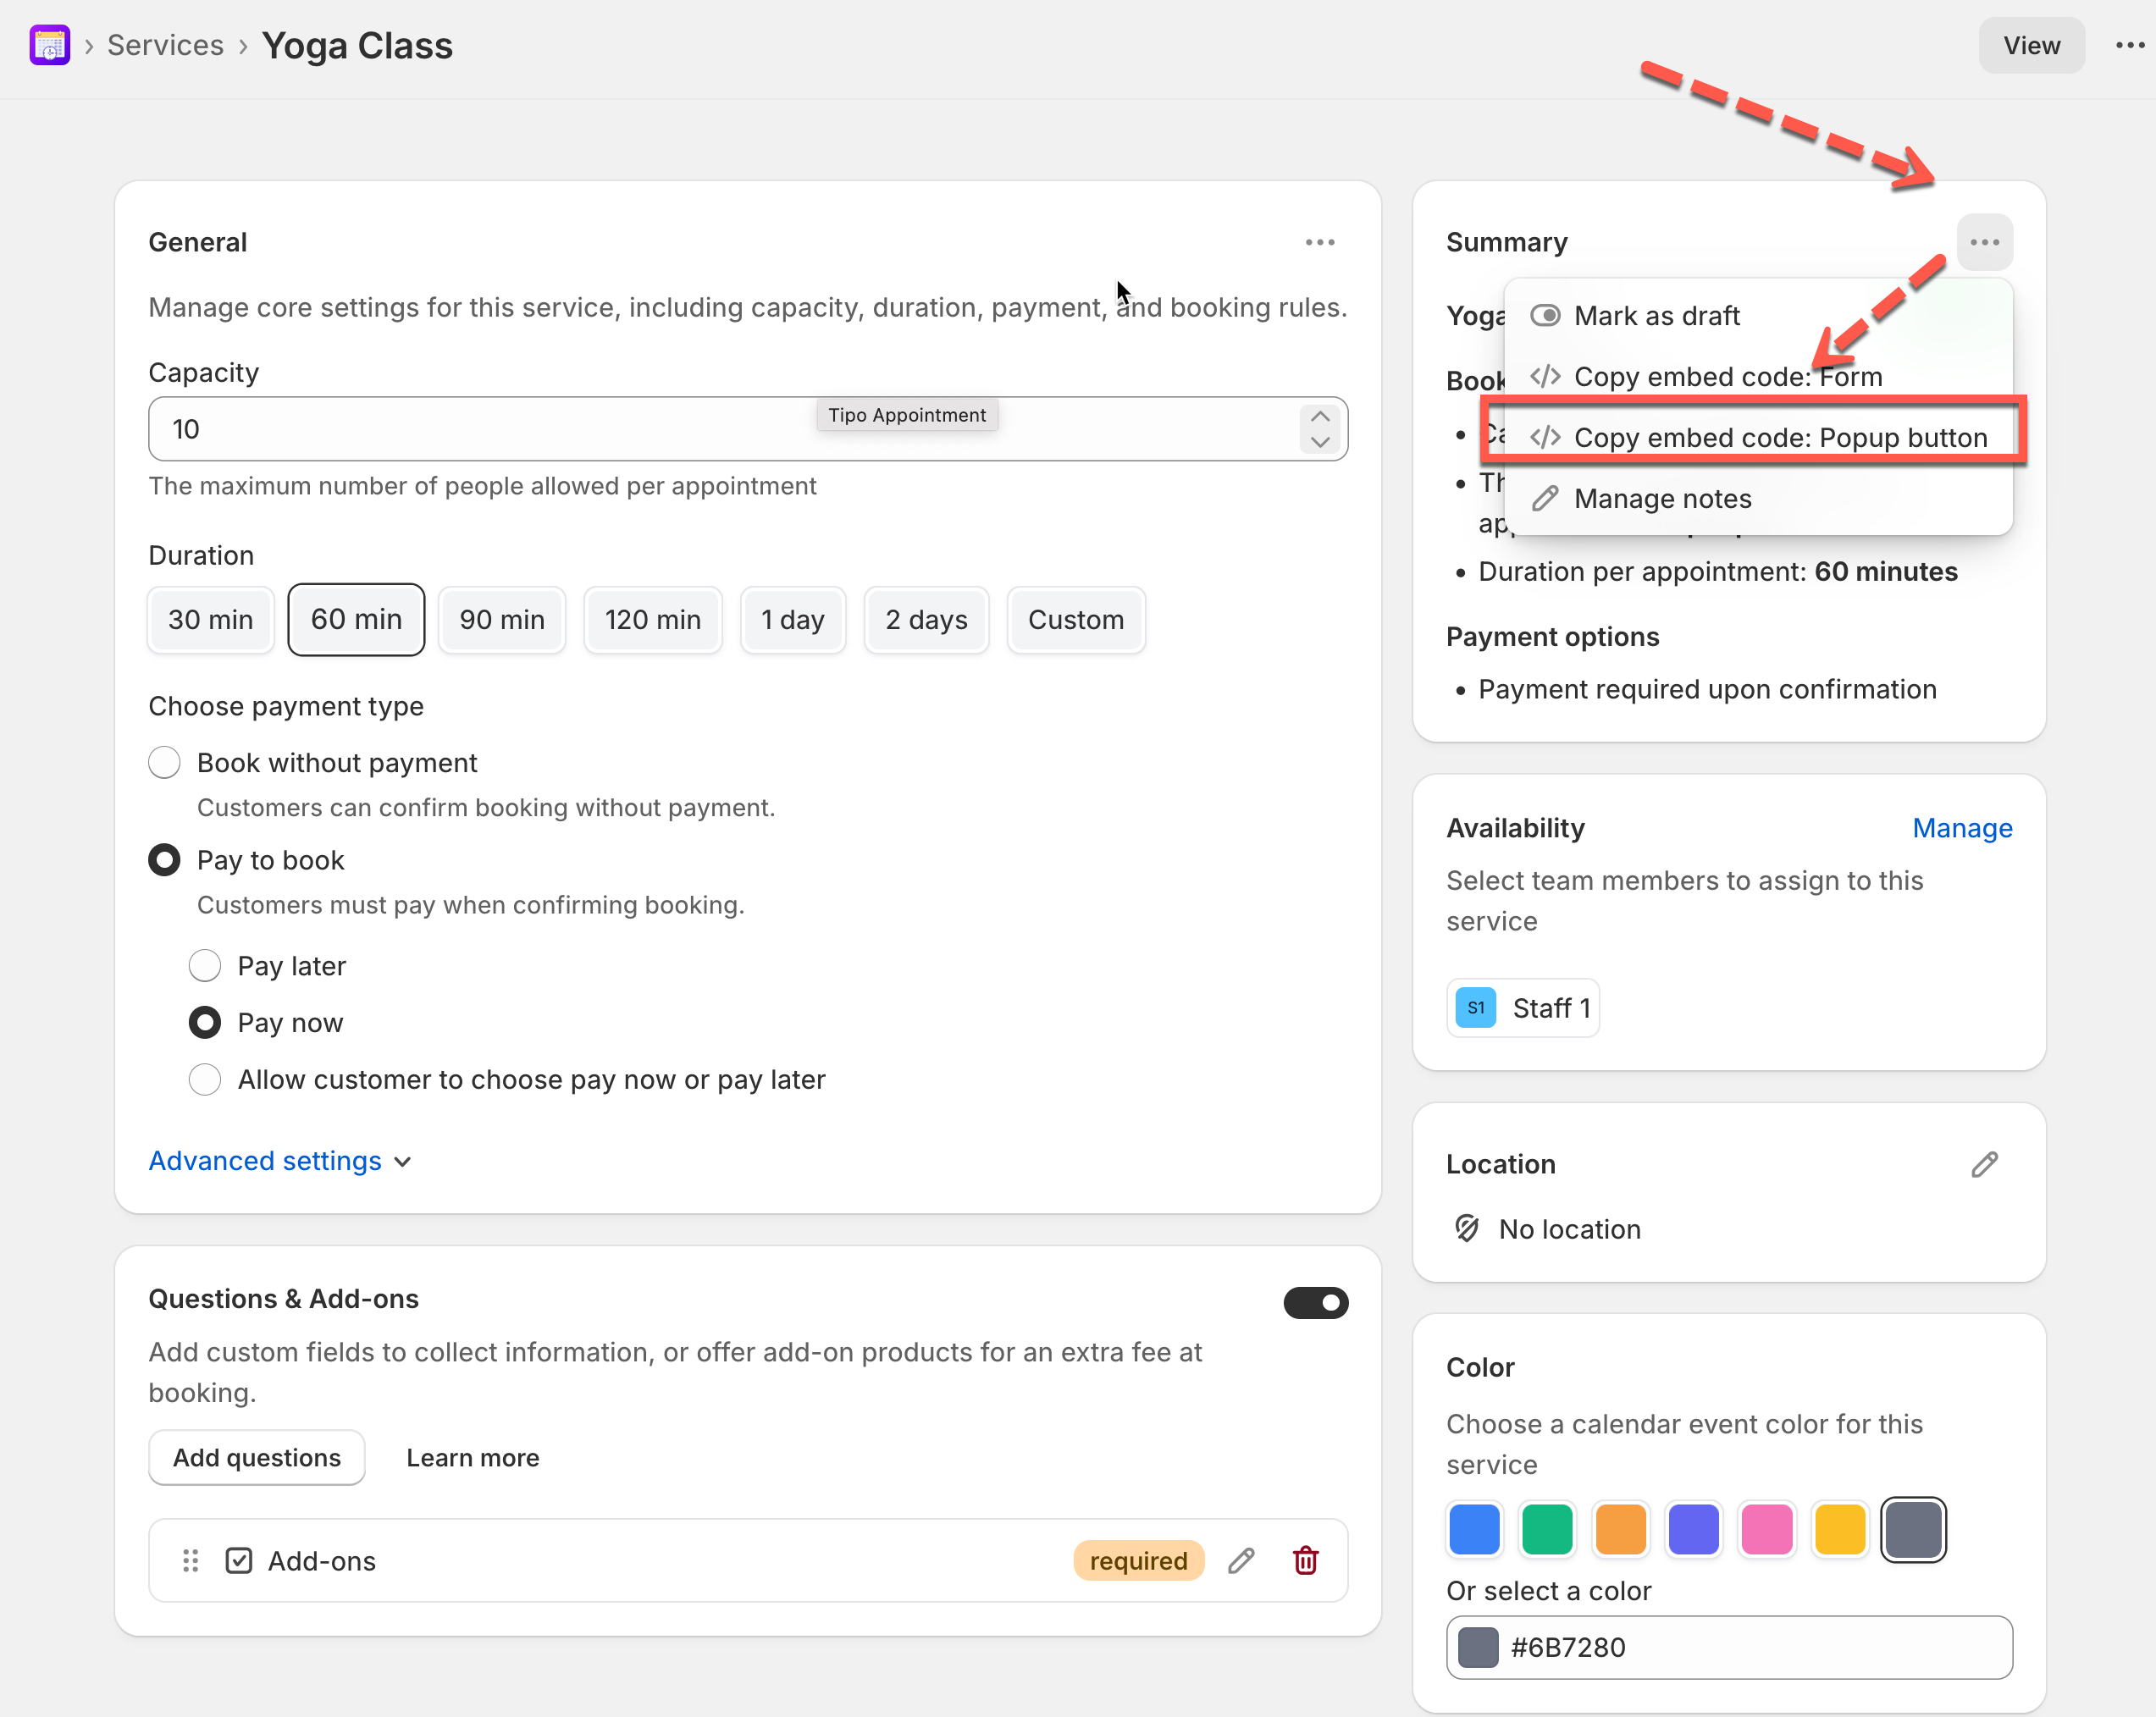
Task: Click the Location edit pencil icon
Action: [1984, 1164]
